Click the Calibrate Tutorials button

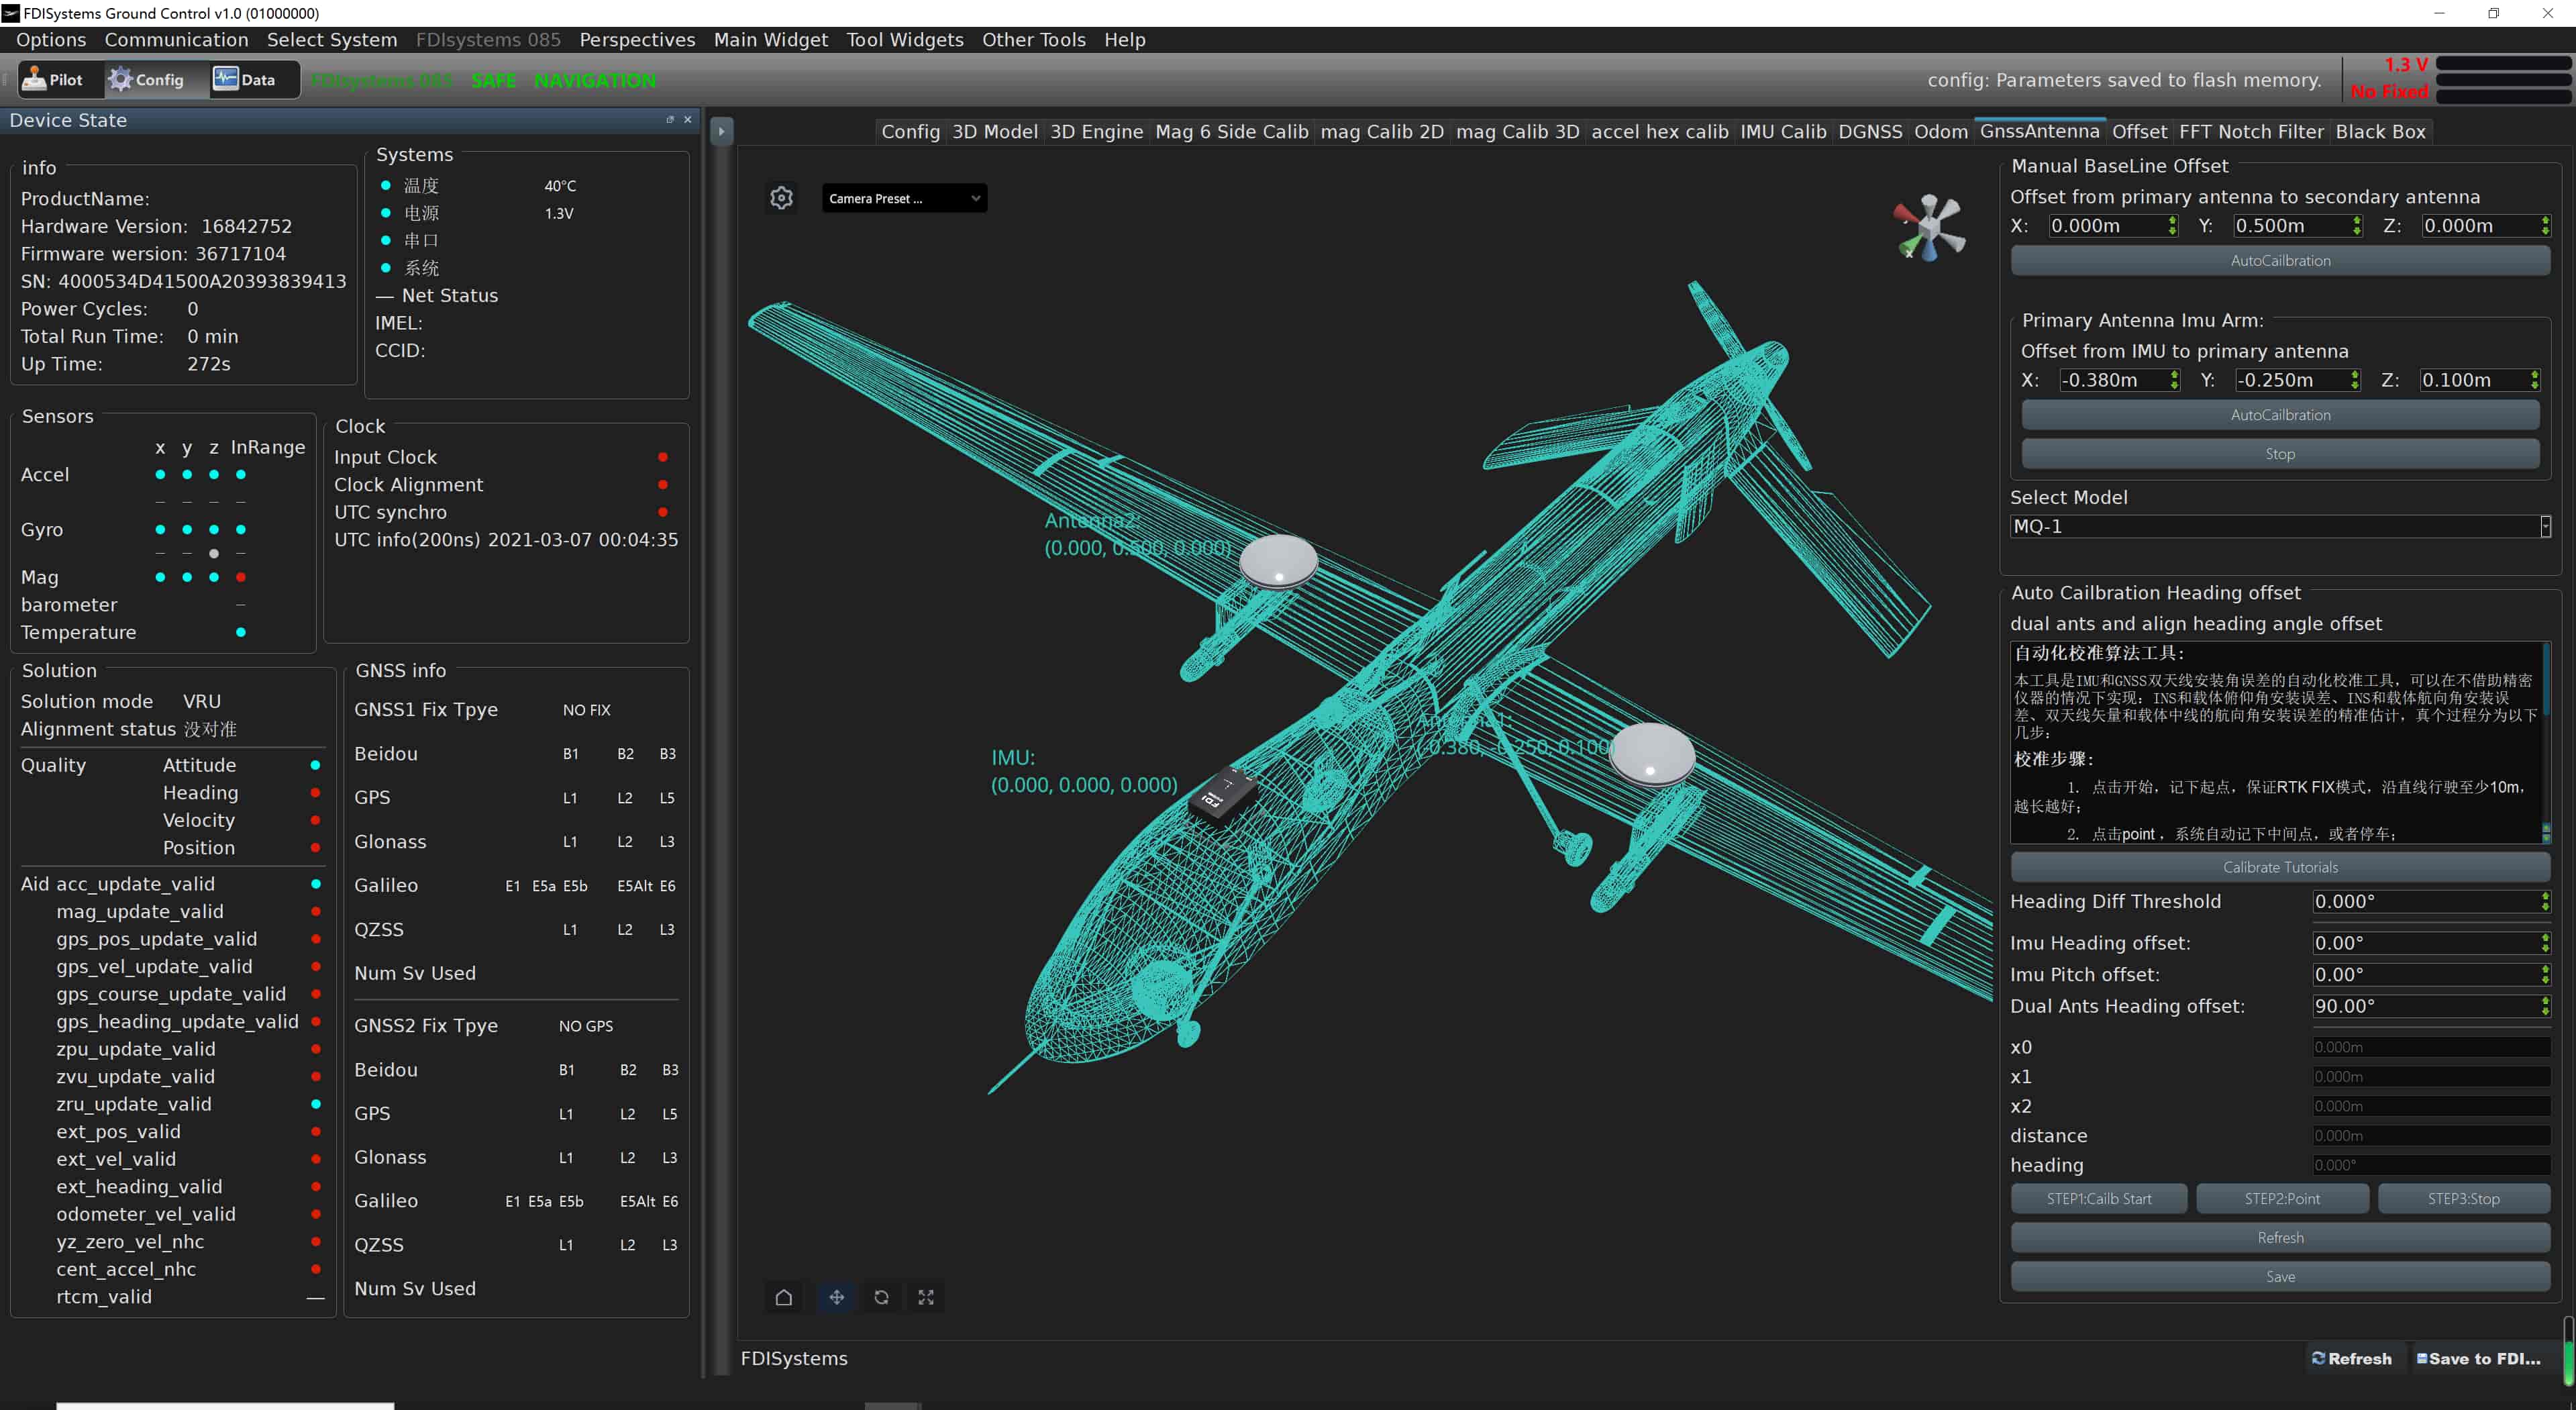pos(2279,867)
